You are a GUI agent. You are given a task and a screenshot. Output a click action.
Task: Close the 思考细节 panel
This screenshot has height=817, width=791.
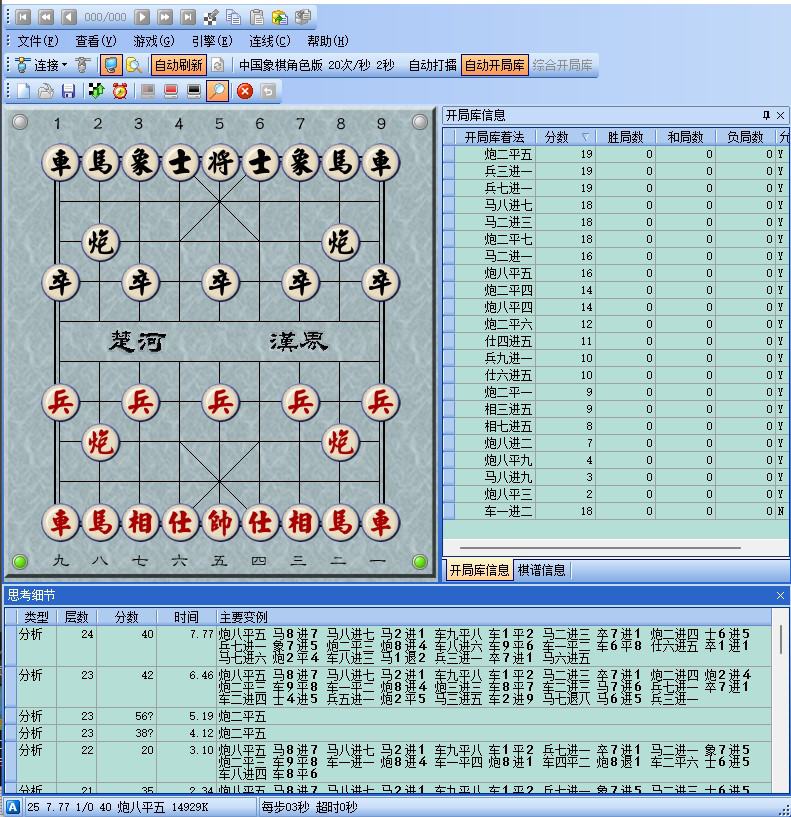click(x=780, y=595)
